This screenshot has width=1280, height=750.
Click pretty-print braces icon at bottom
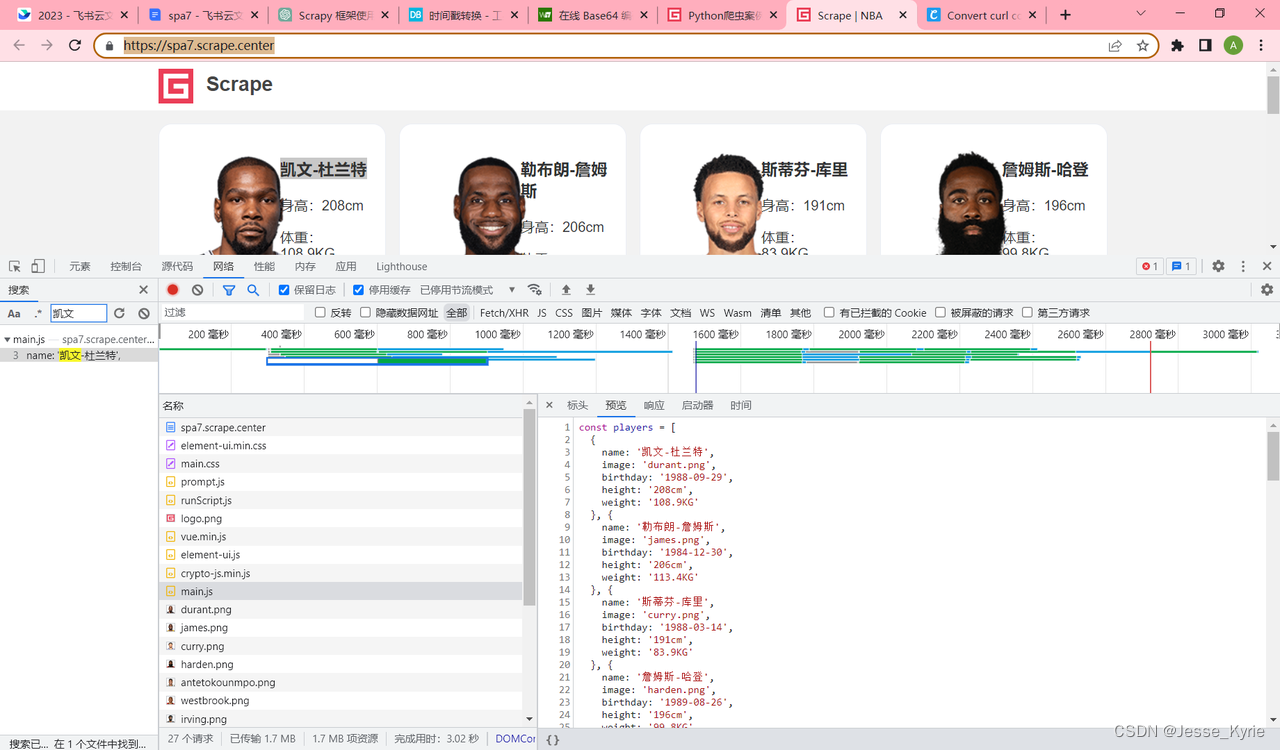pos(553,740)
